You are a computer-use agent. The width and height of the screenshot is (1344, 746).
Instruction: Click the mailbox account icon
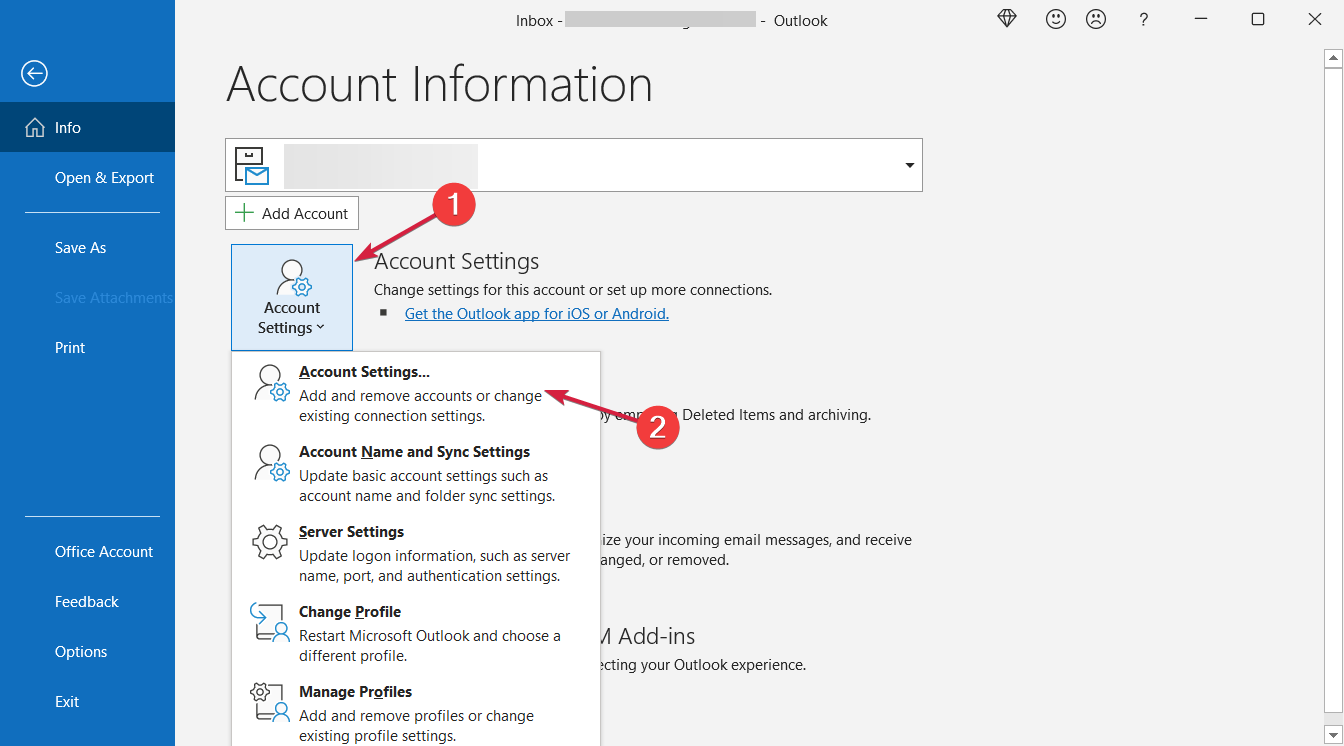pos(251,166)
